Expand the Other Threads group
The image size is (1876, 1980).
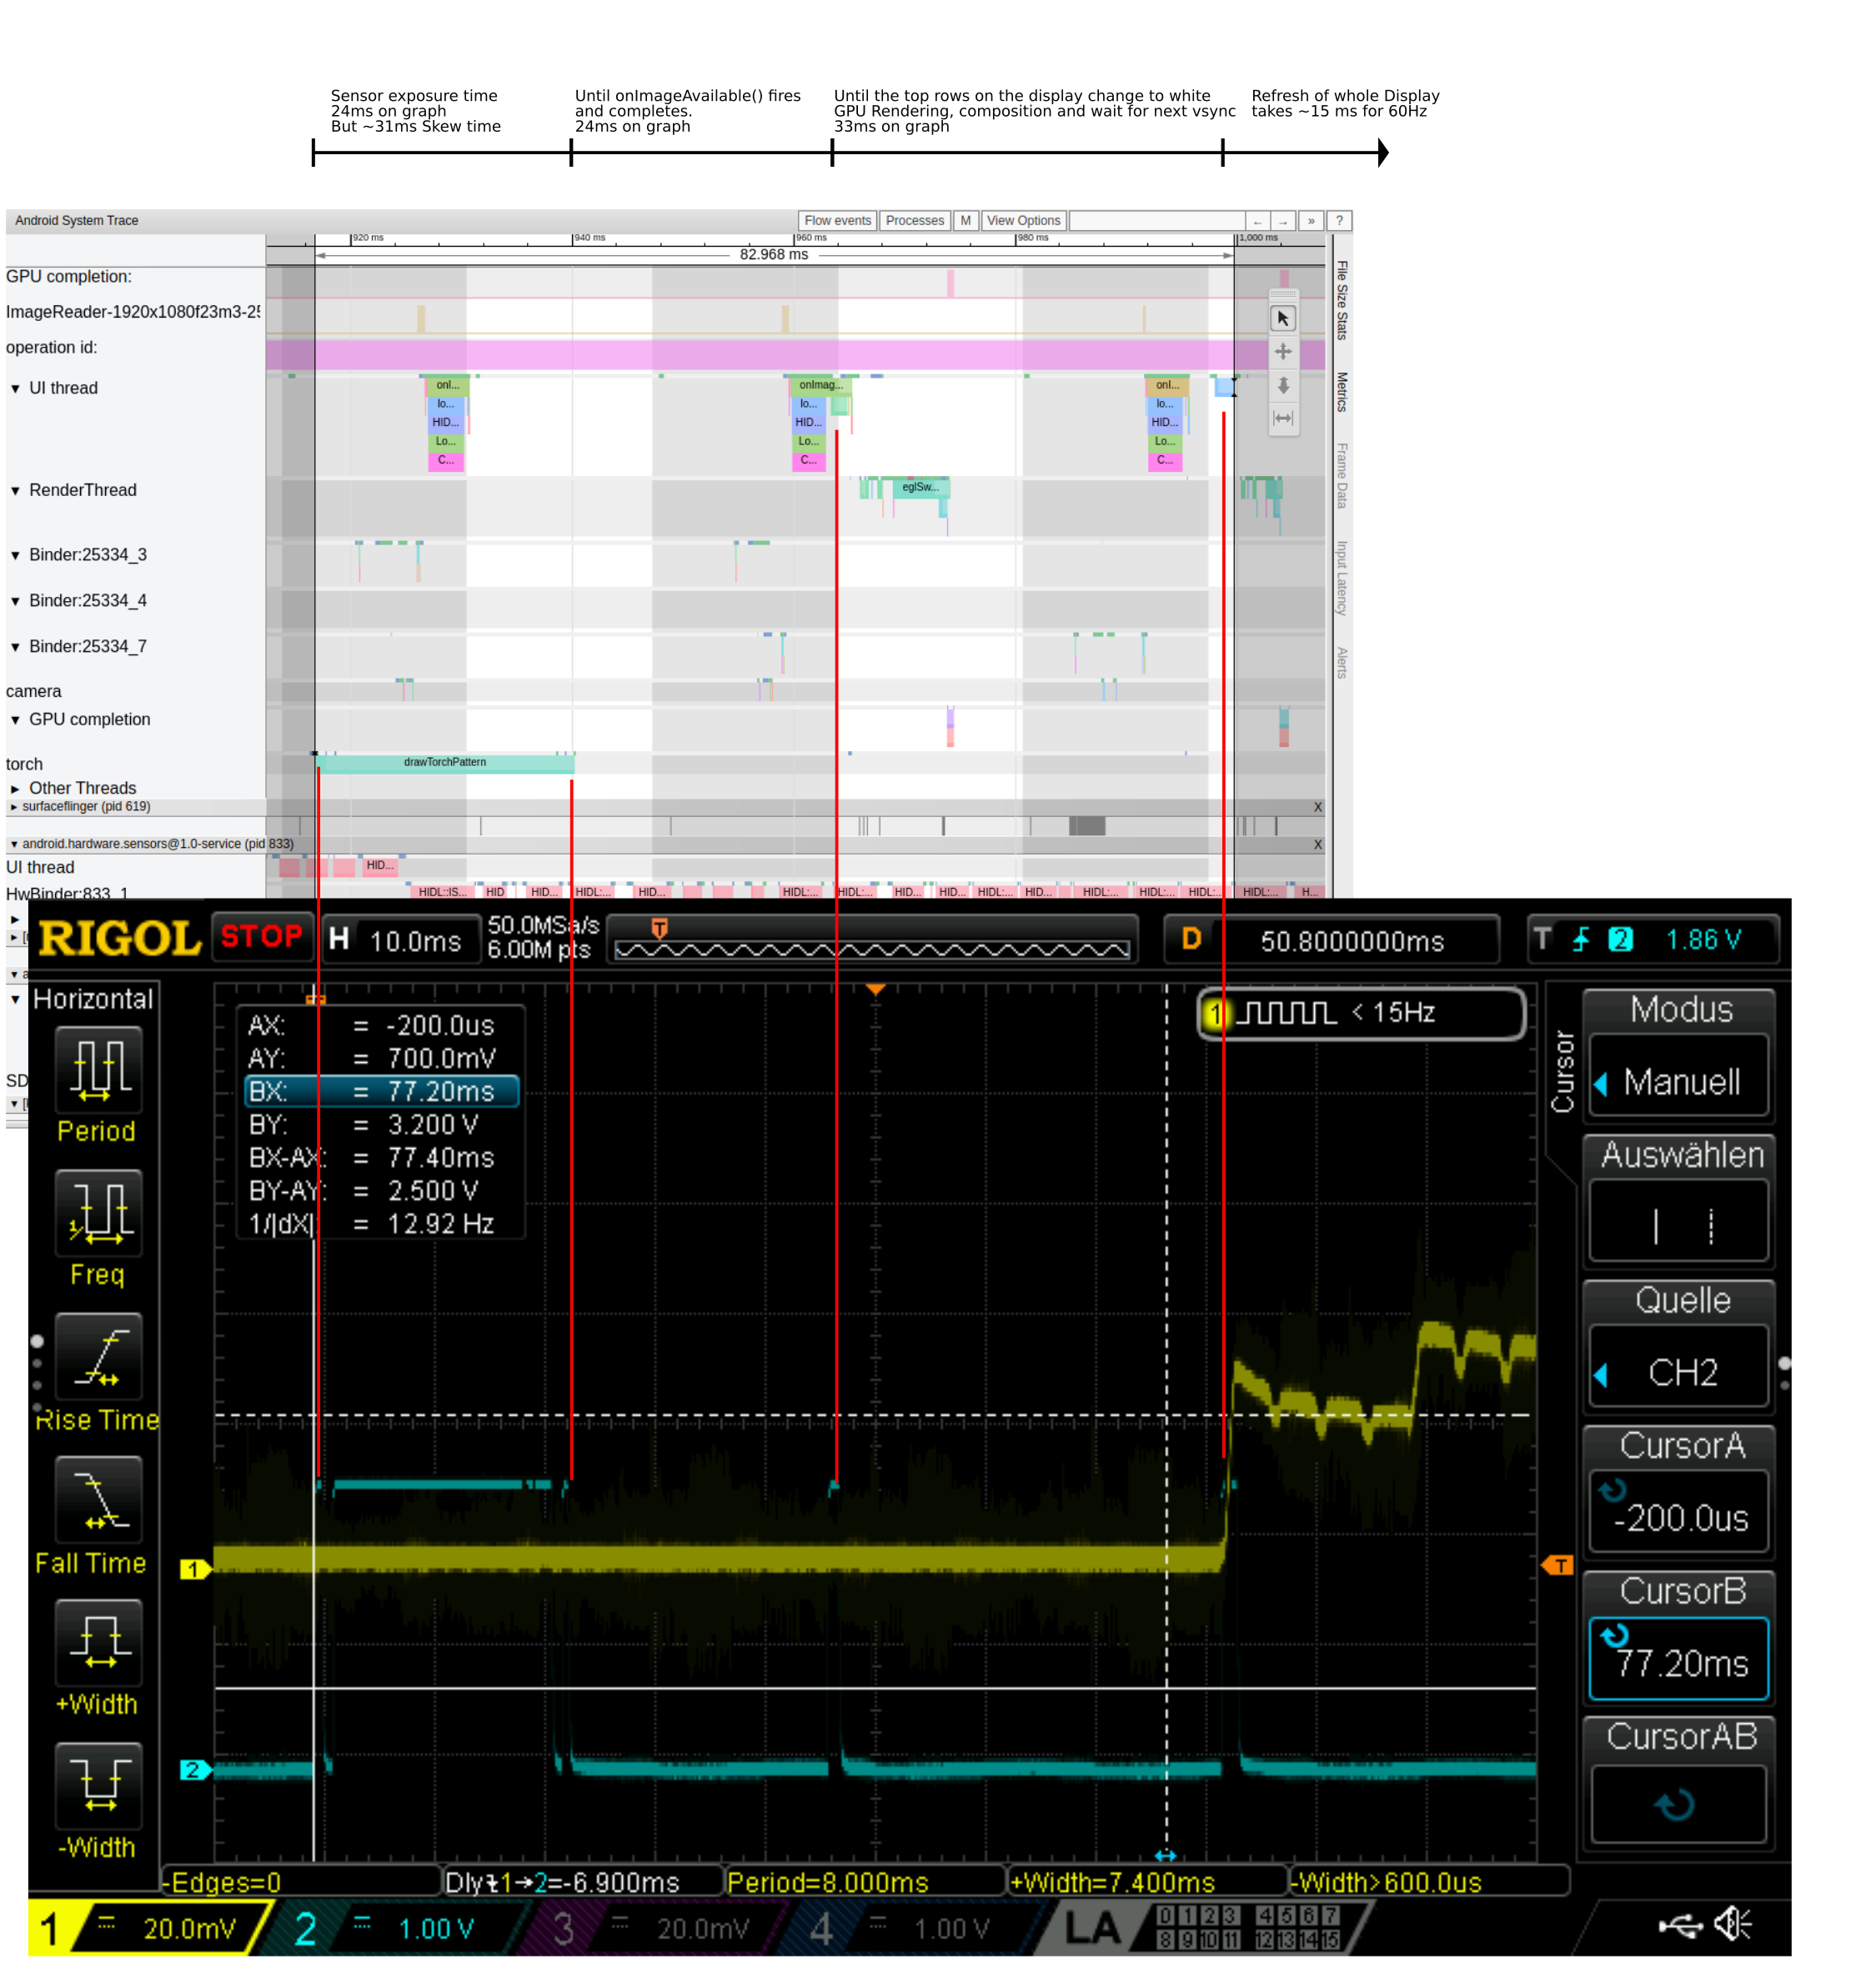click(x=15, y=789)
